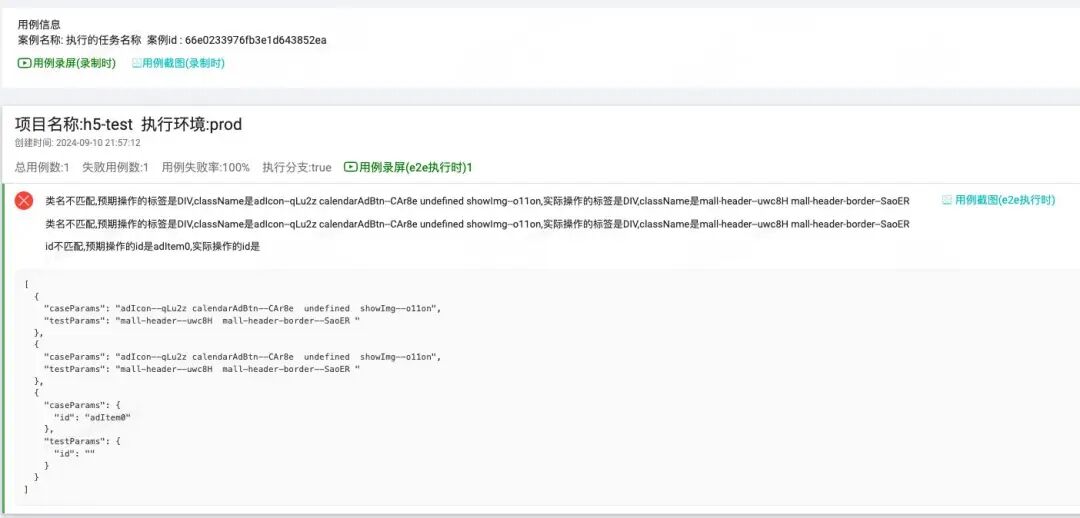Click 执行分支:true text
Screen dimensions: 1080x518
tap(297, 167)
